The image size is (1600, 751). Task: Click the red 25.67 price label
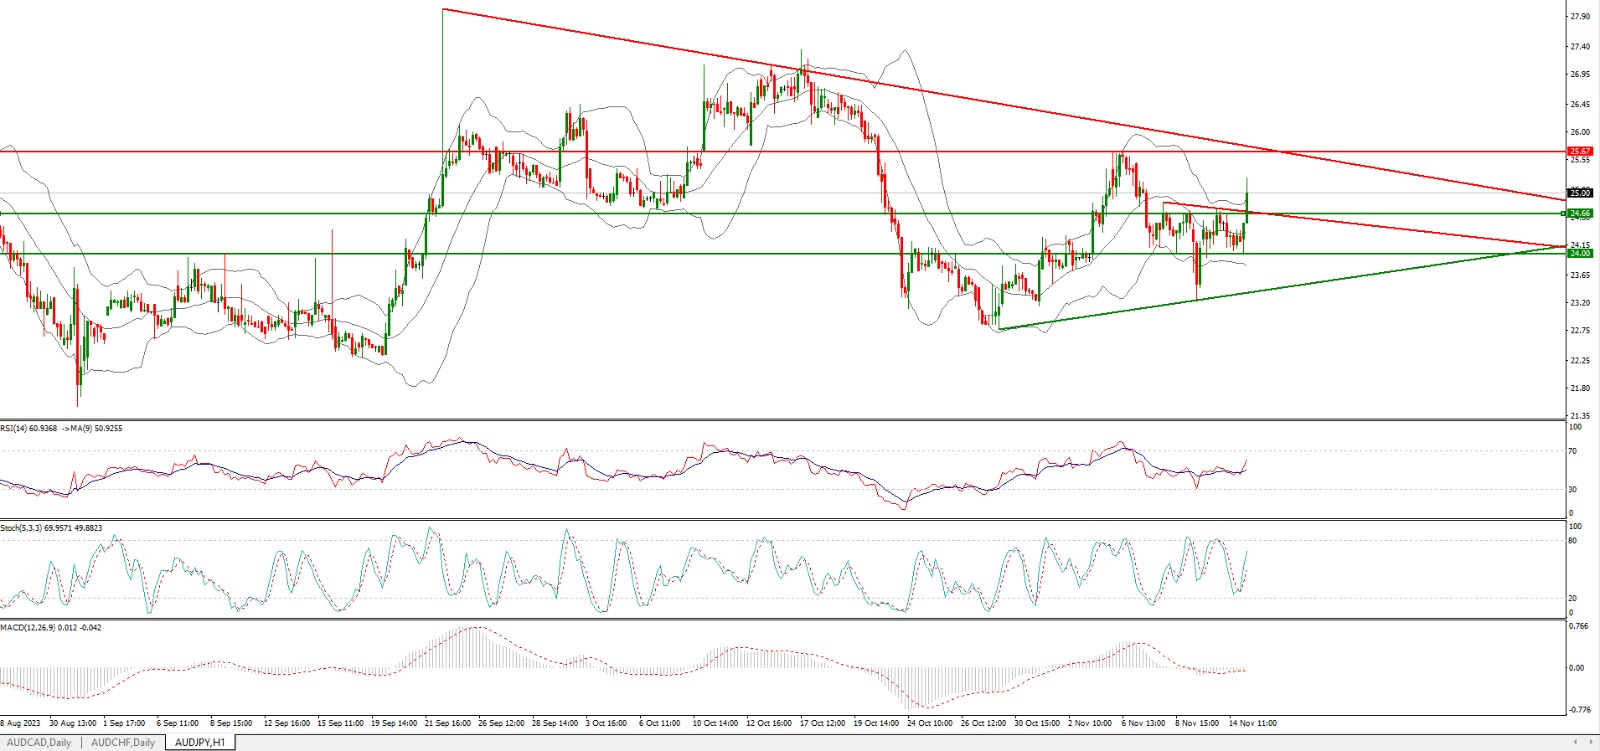coord(1580,151)
